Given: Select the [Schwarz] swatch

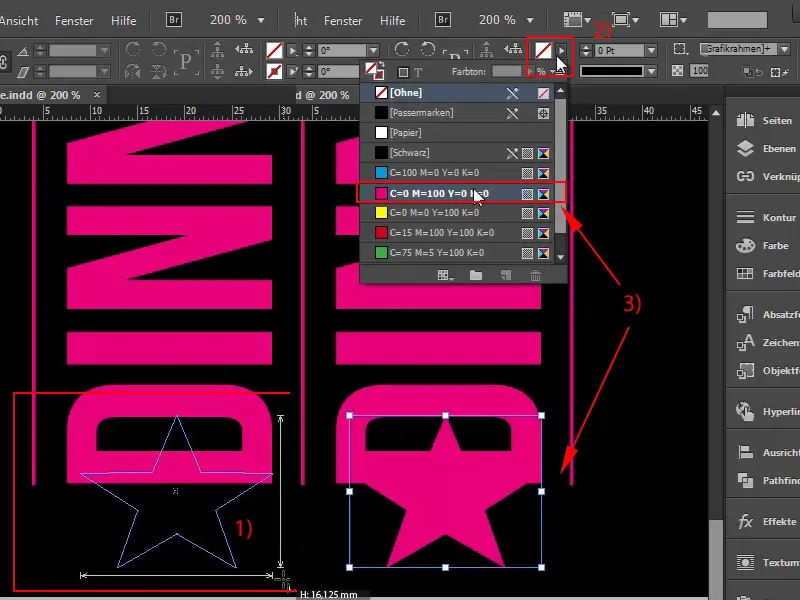Looking at the screenshot, I should [x=458, y=153].
